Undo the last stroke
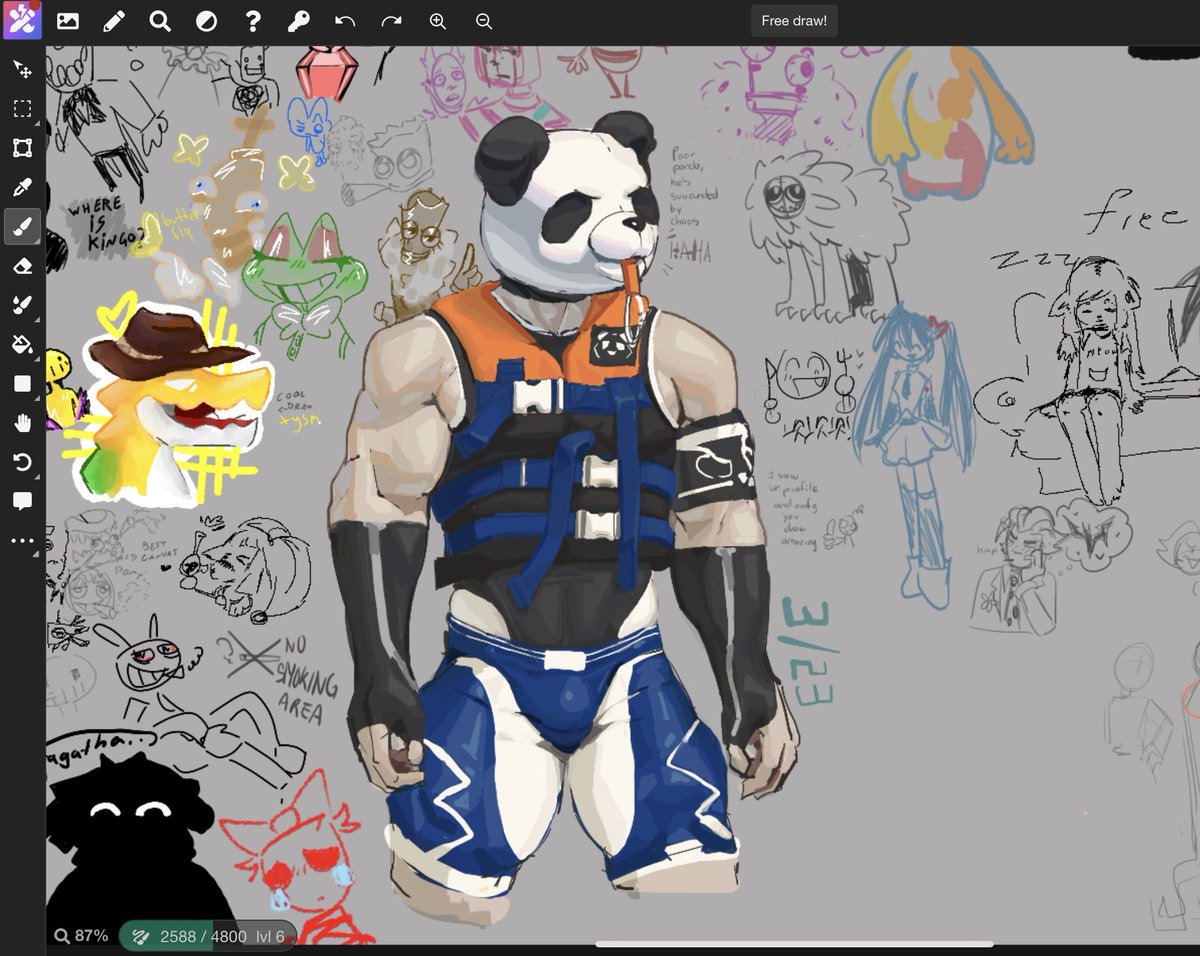 point(345,21)
